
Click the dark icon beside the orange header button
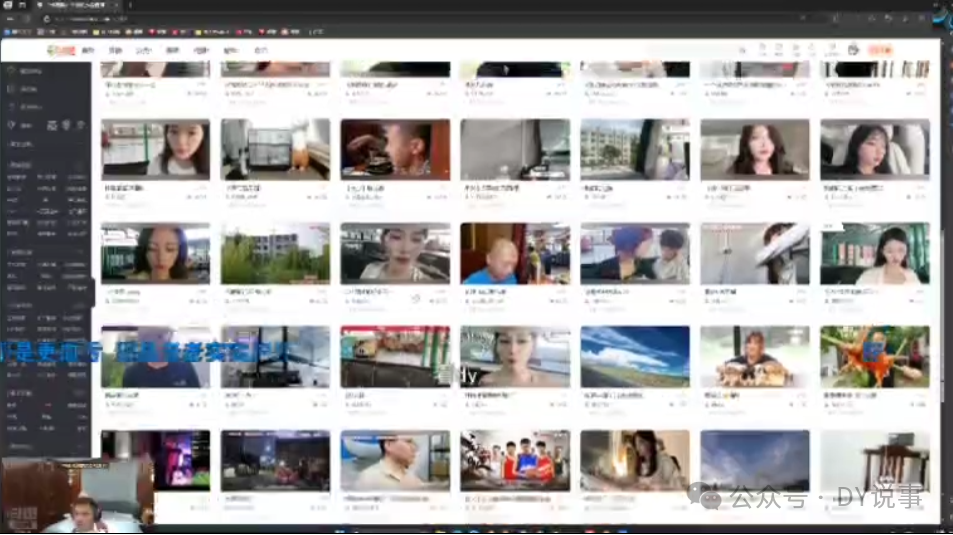pos(853,50)
